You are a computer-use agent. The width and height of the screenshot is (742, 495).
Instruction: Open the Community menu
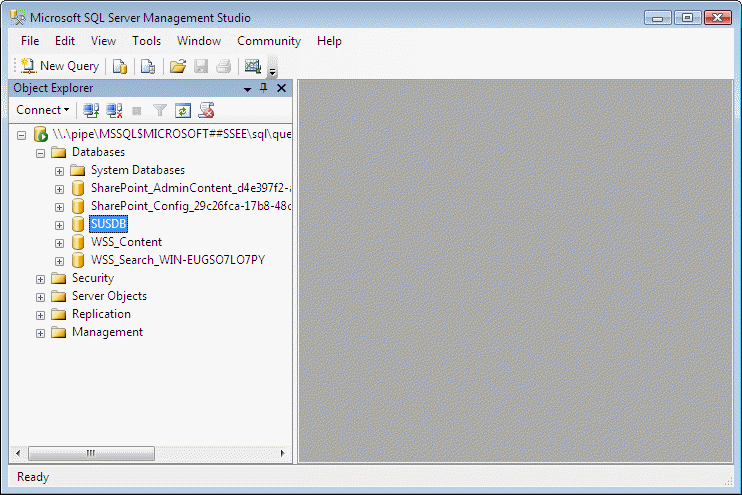269,41
